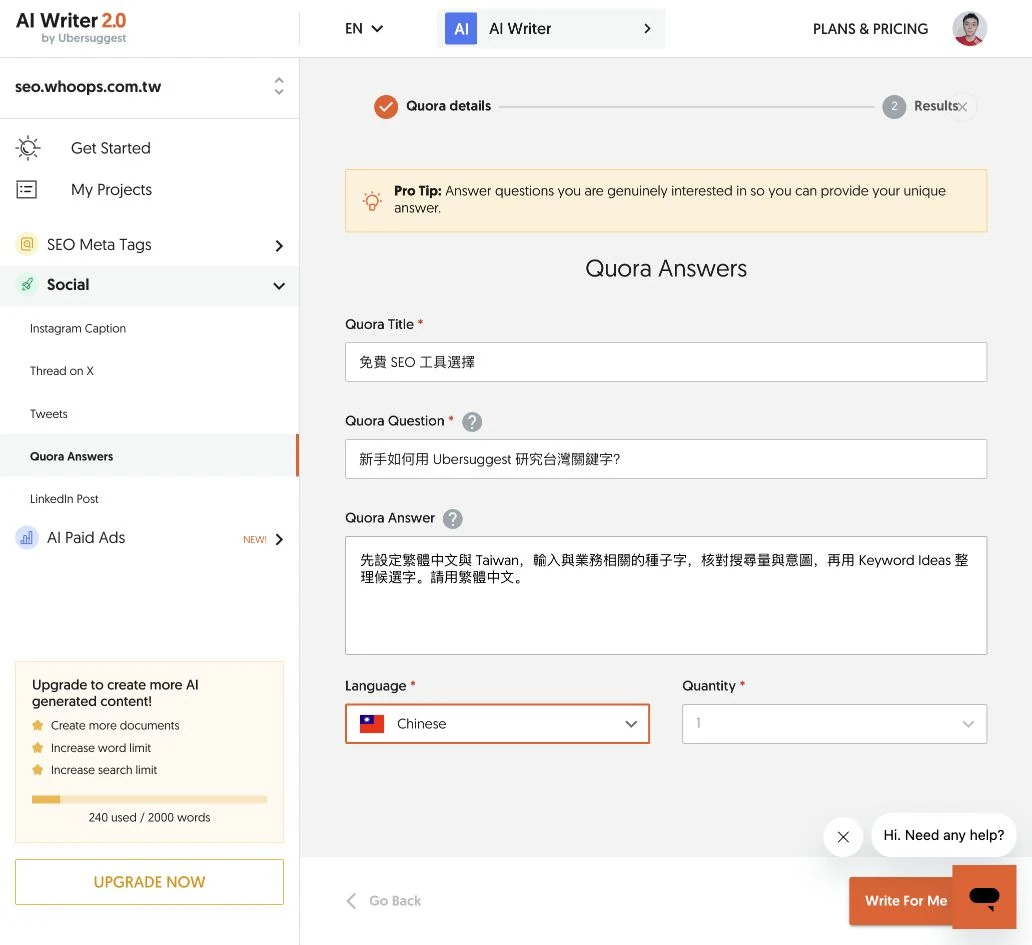The height and width of the screenshot is (945, 1032).
Task: Open the user profile avatar
Action: [969, 28]
